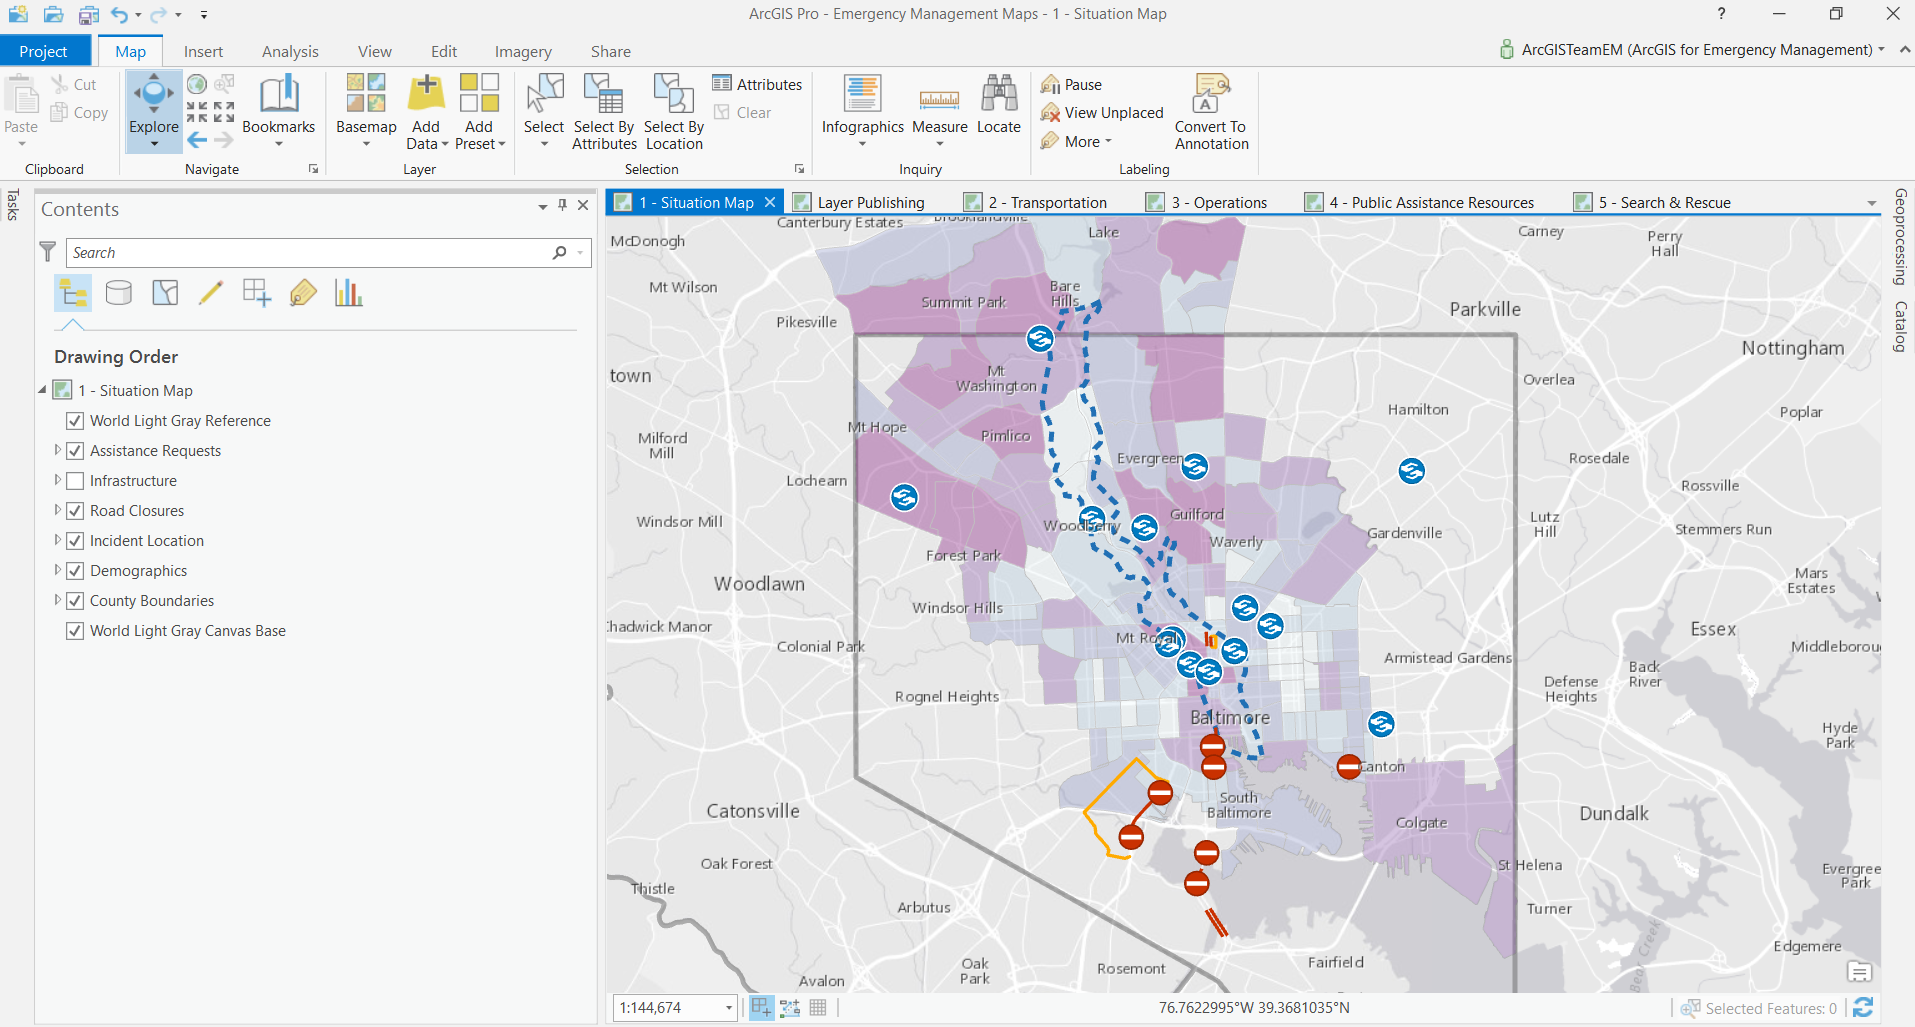
Task: Filter contents with funnel icon
Action: point(47,252)
